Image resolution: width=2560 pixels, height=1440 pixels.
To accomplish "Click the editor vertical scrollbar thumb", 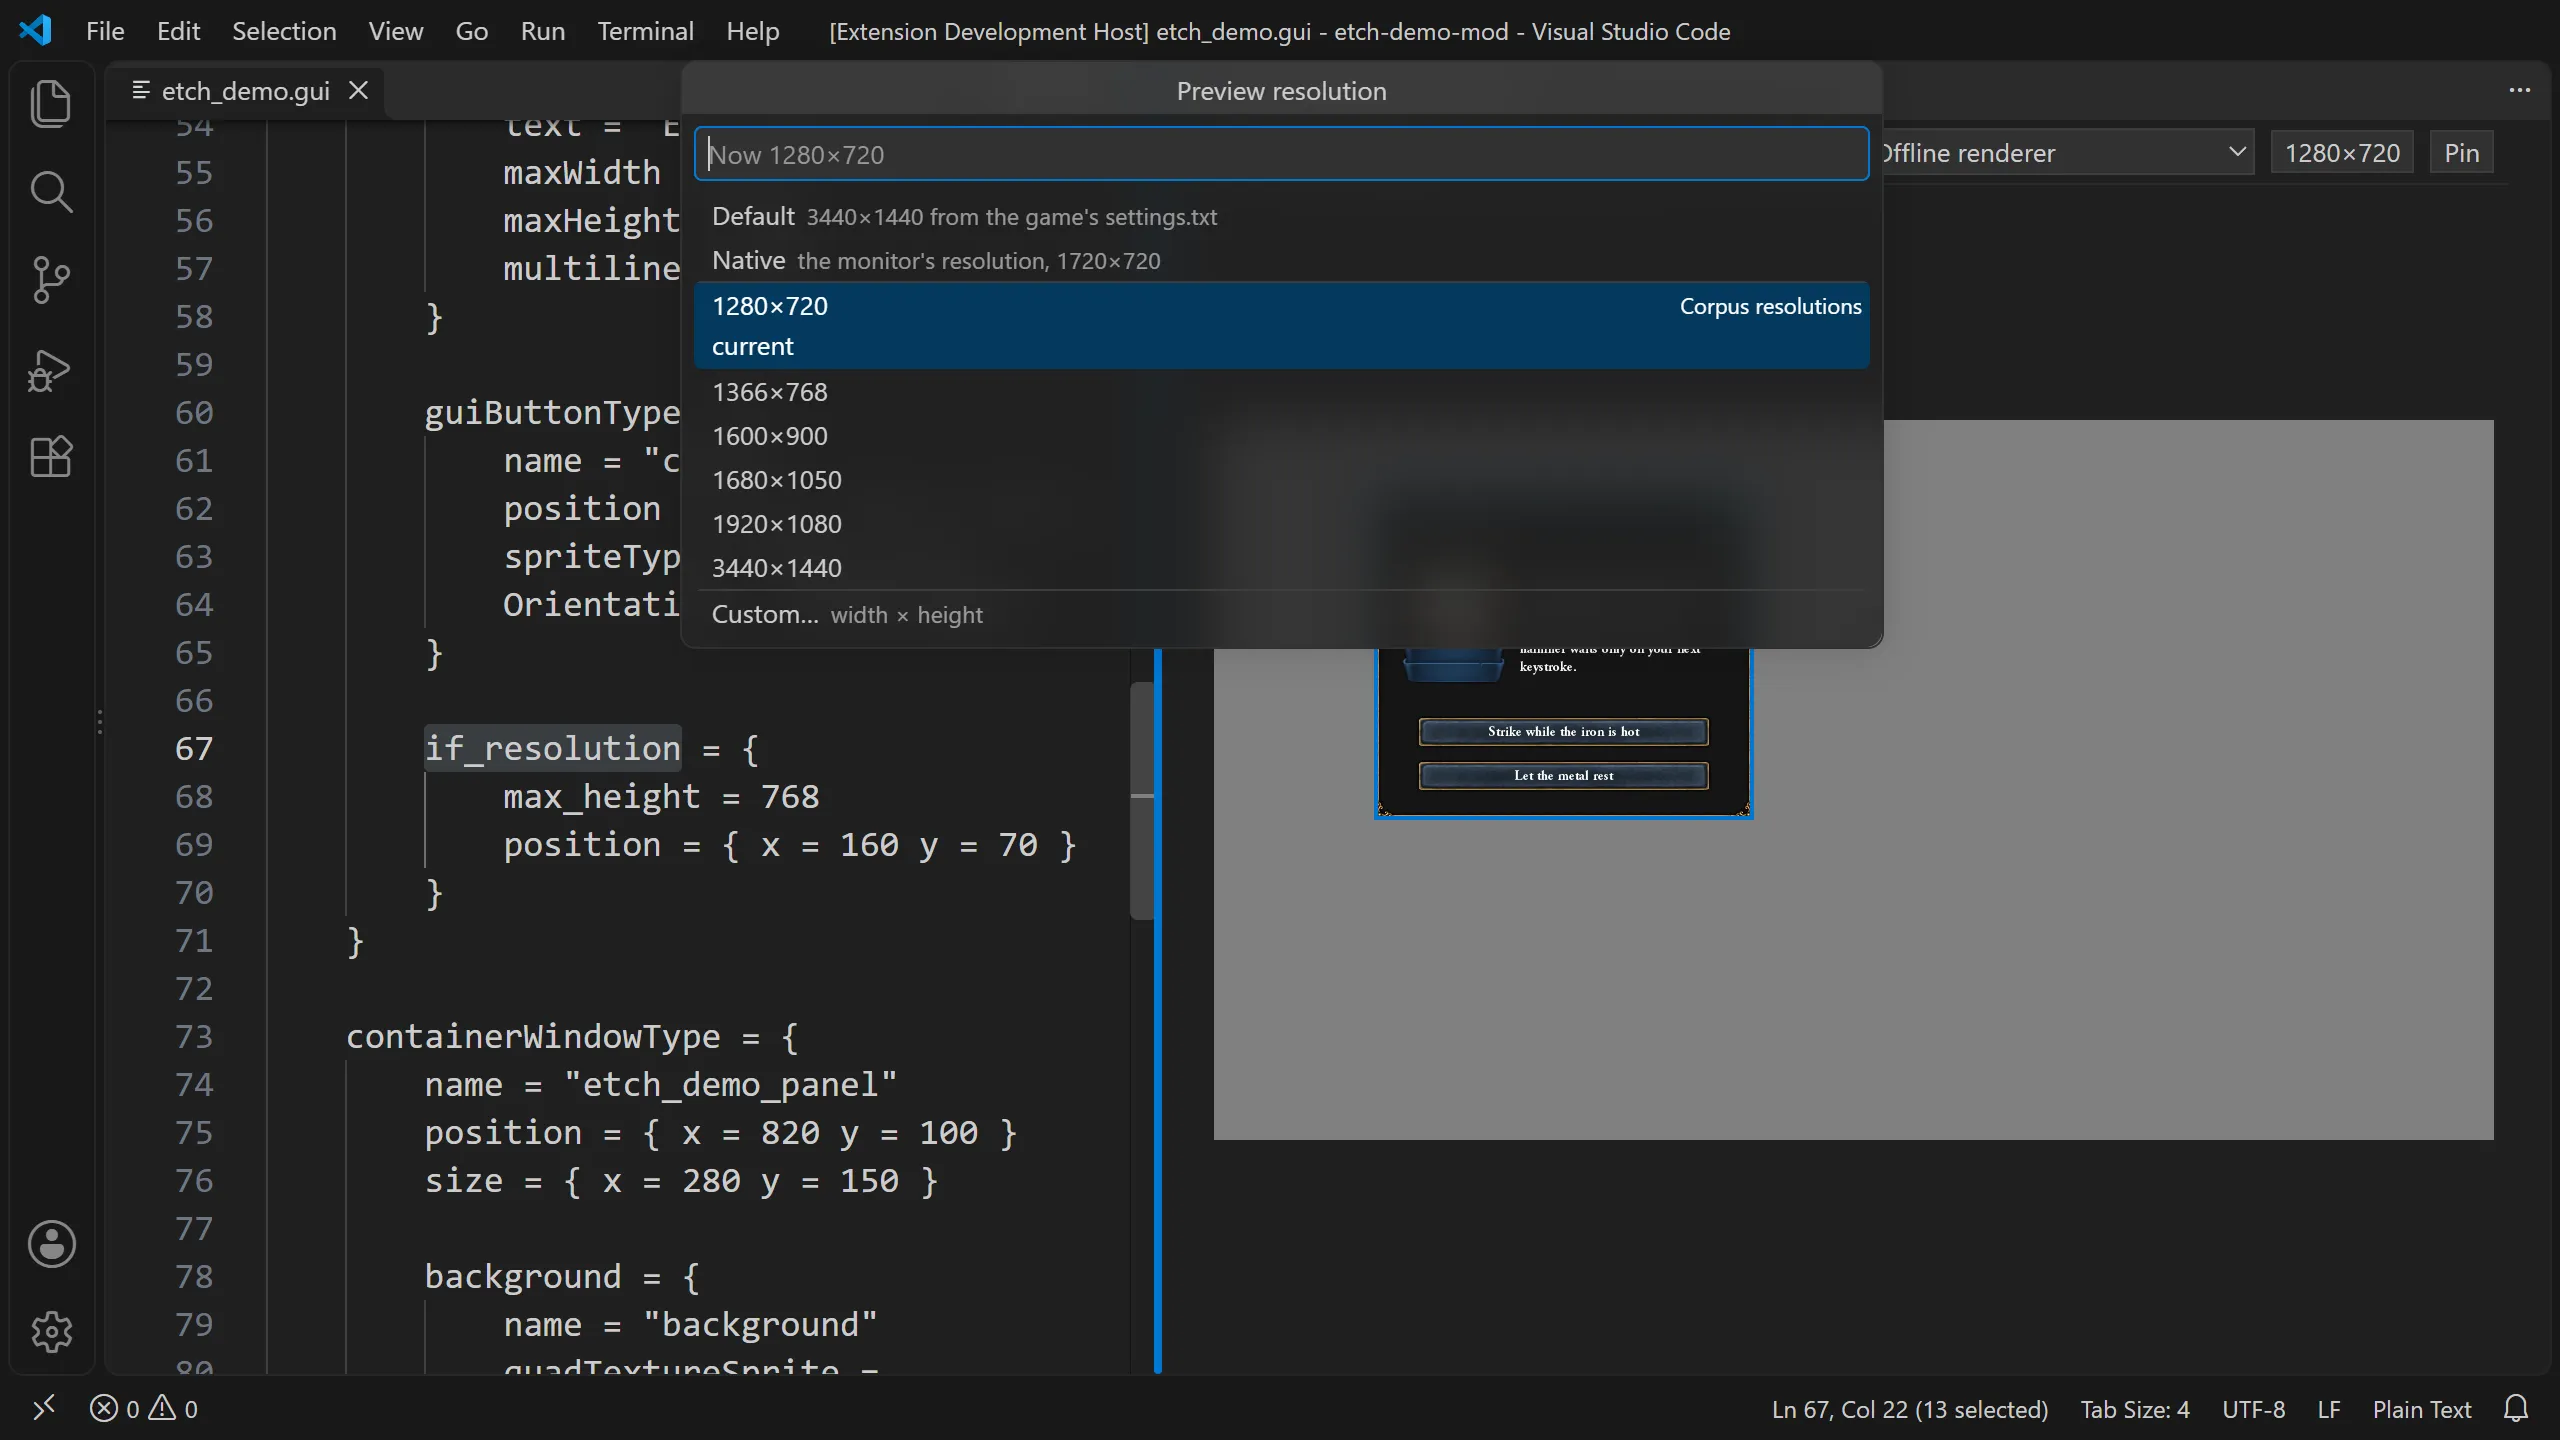I will [x=1142, y=800].
